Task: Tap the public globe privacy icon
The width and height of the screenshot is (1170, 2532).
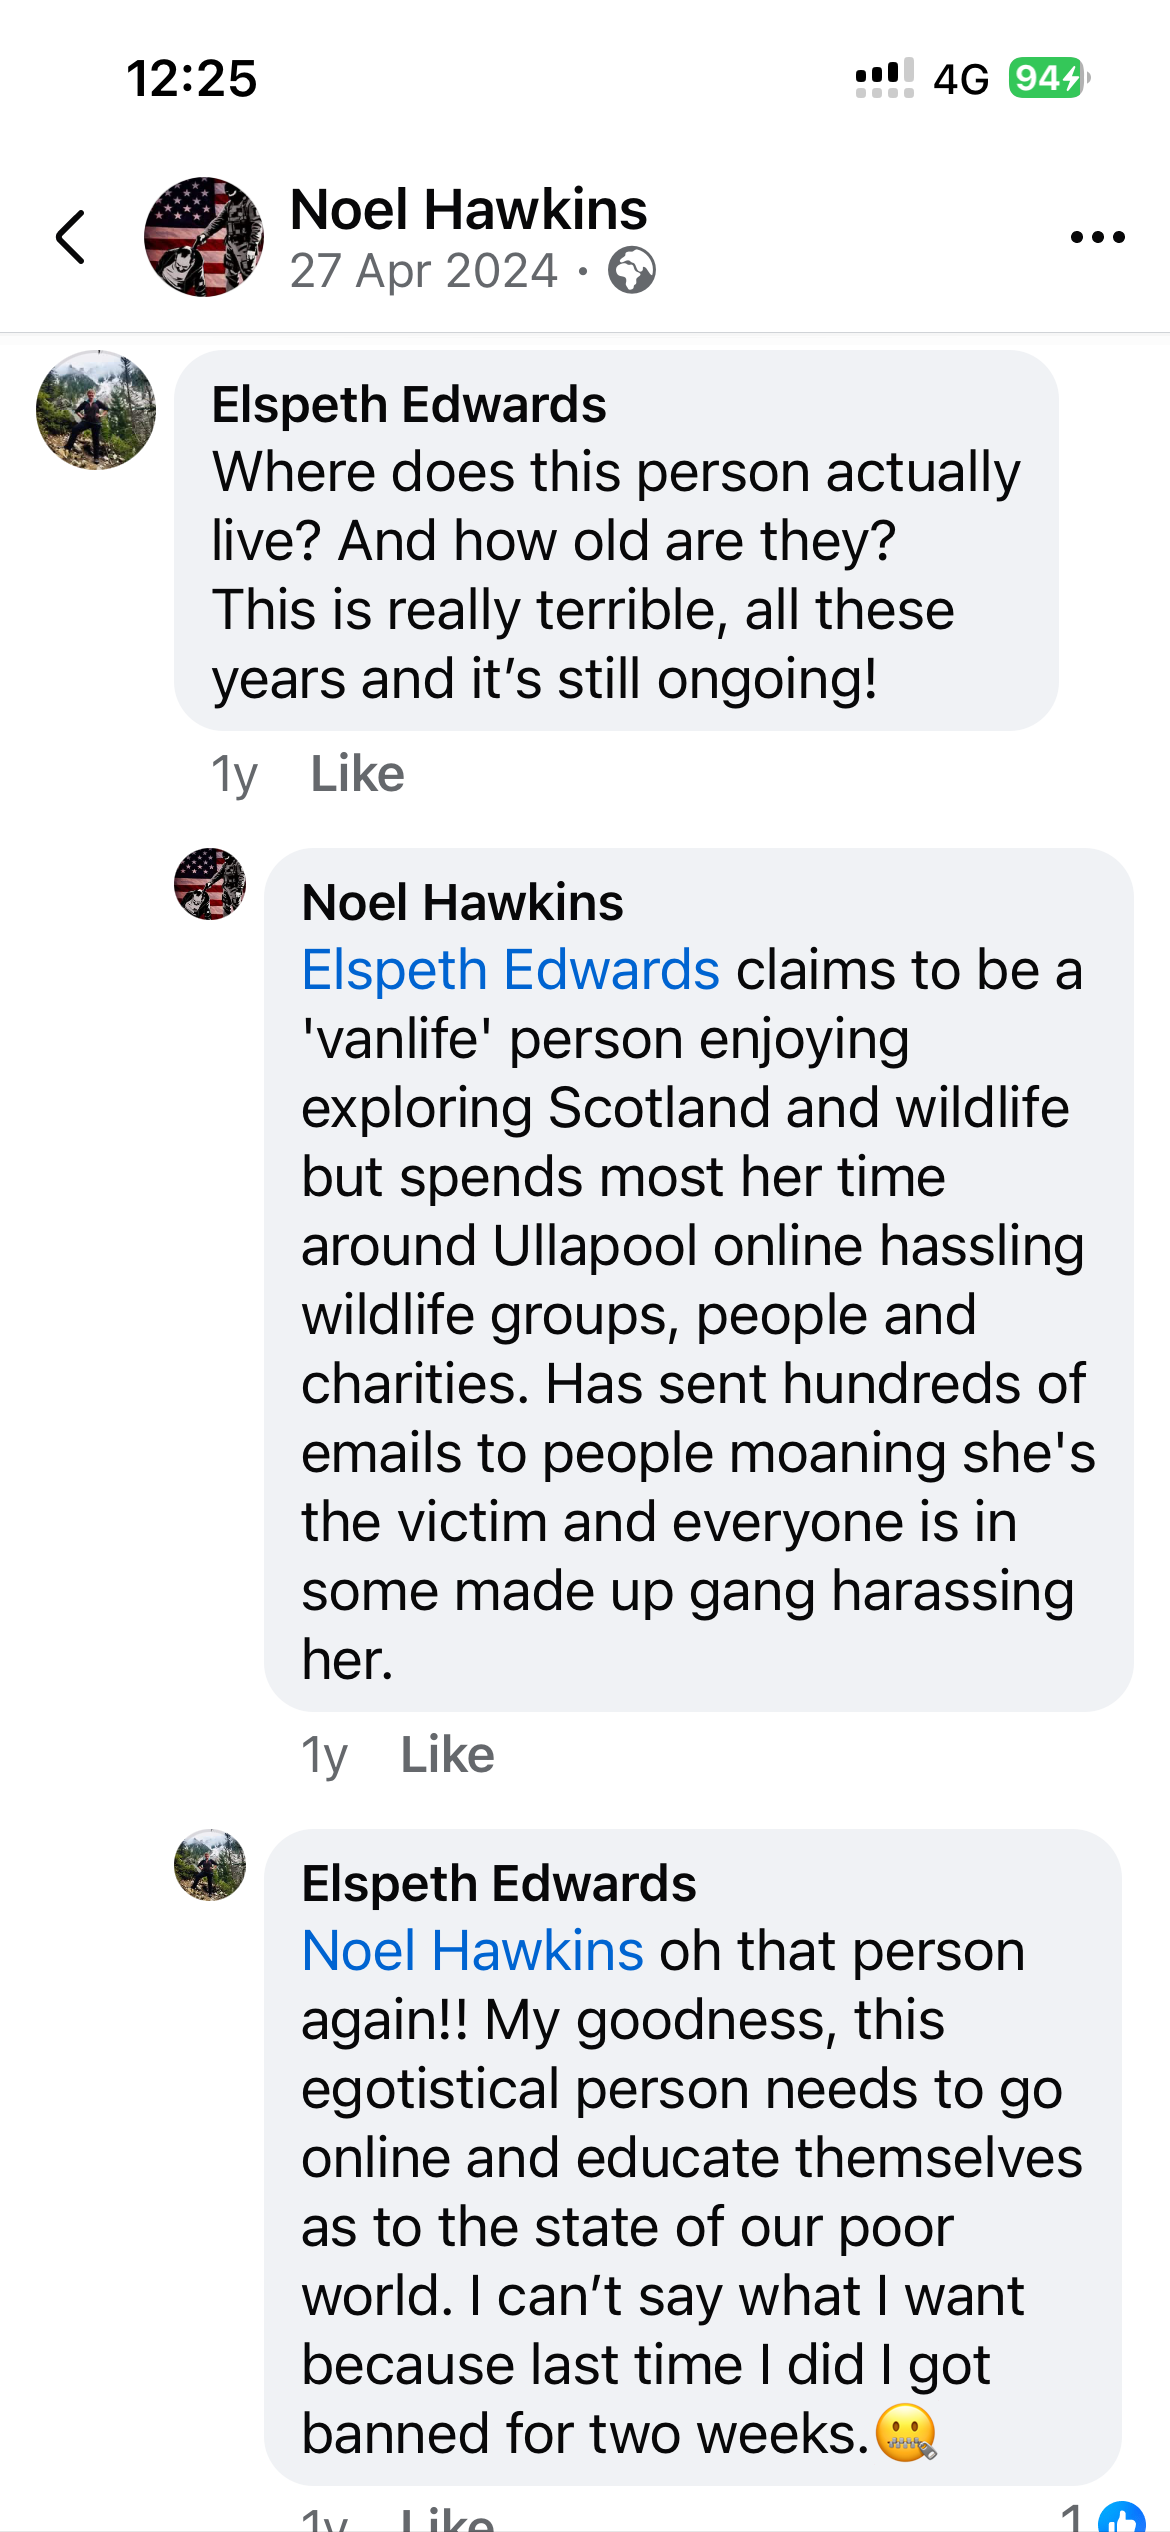Action: click(x=632, y=271)
